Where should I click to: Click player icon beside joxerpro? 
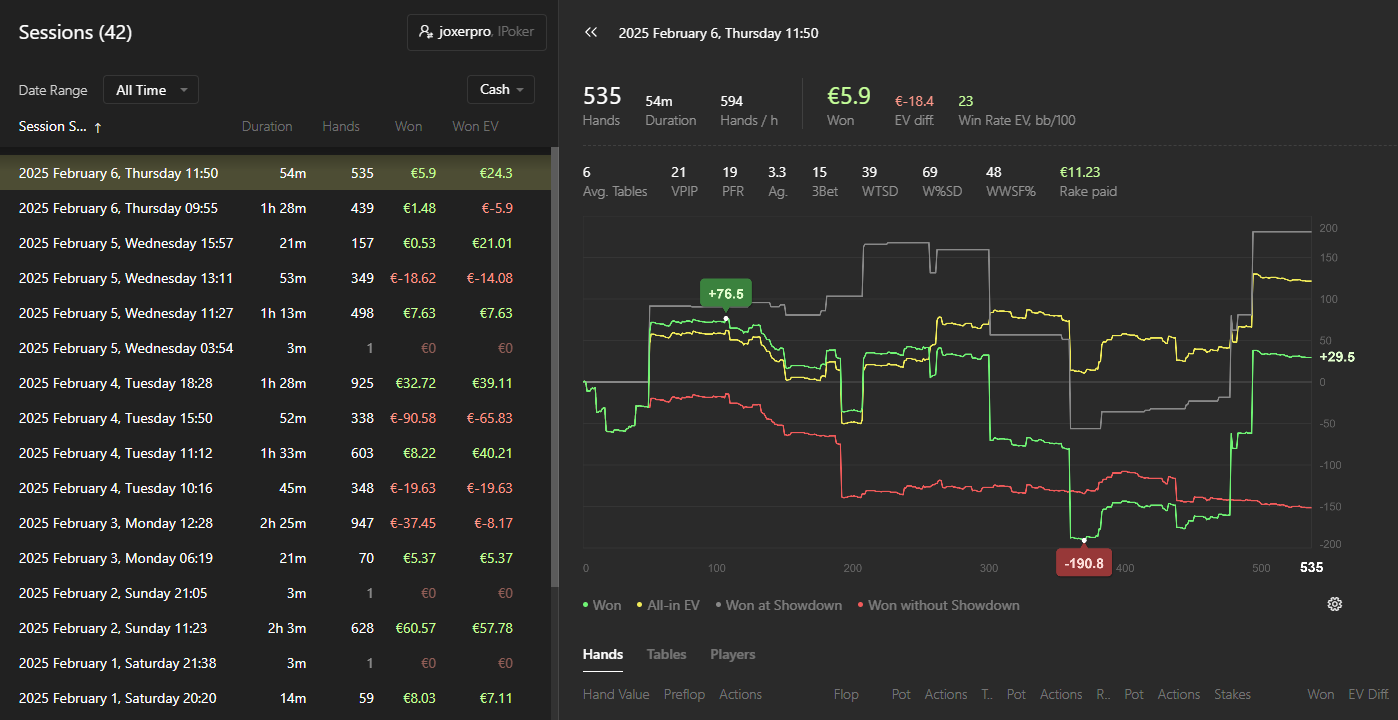click(426, 32)
